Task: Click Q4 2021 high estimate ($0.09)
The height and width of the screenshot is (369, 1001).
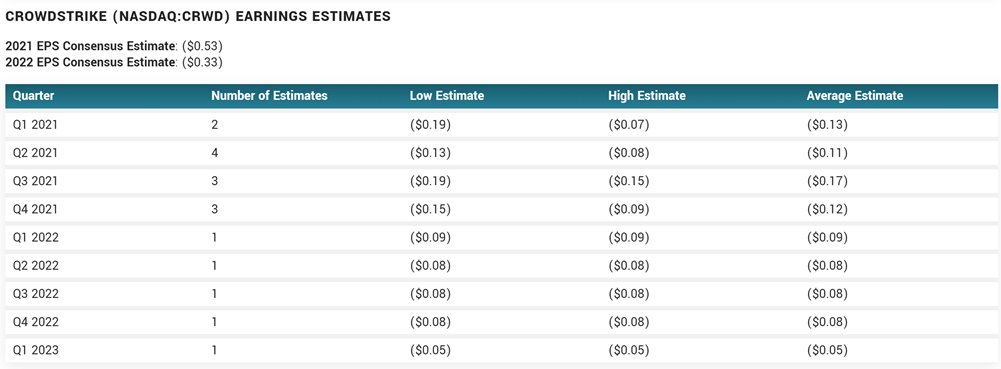Action: pos(629,209)
